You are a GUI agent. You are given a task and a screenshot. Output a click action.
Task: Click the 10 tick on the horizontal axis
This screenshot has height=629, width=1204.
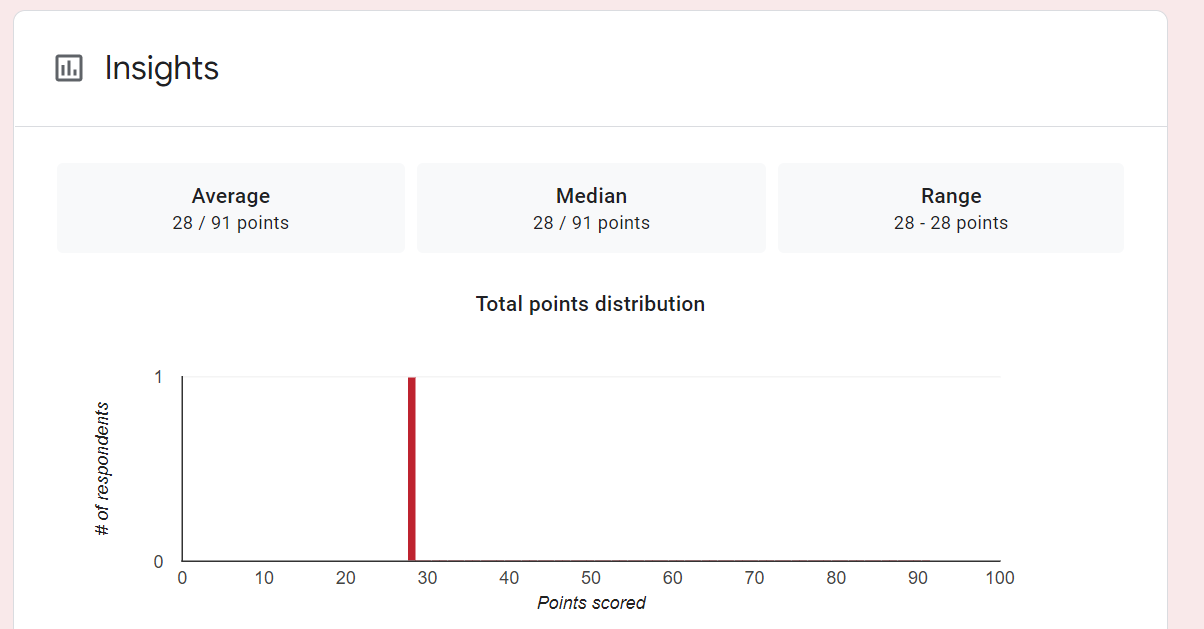click(x=264, y=578)
